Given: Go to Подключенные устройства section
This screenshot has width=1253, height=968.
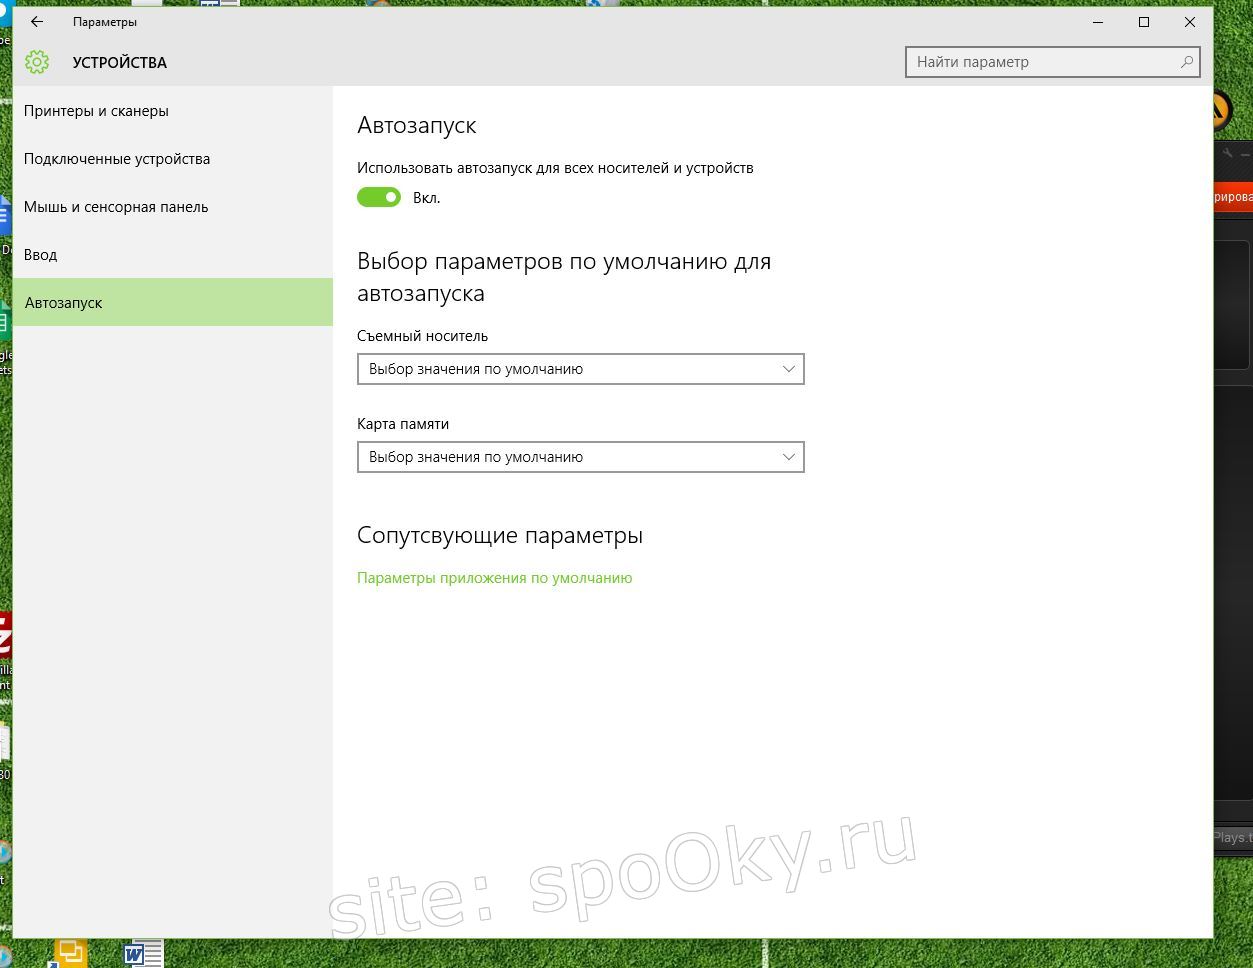Looking at the screenshot, I should 173,159.
